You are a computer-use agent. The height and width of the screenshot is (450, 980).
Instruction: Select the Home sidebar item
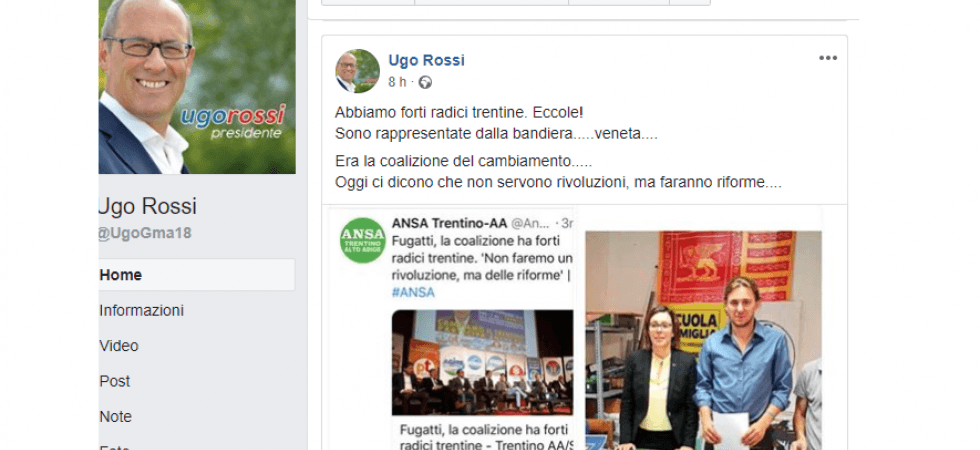[197, 275]
